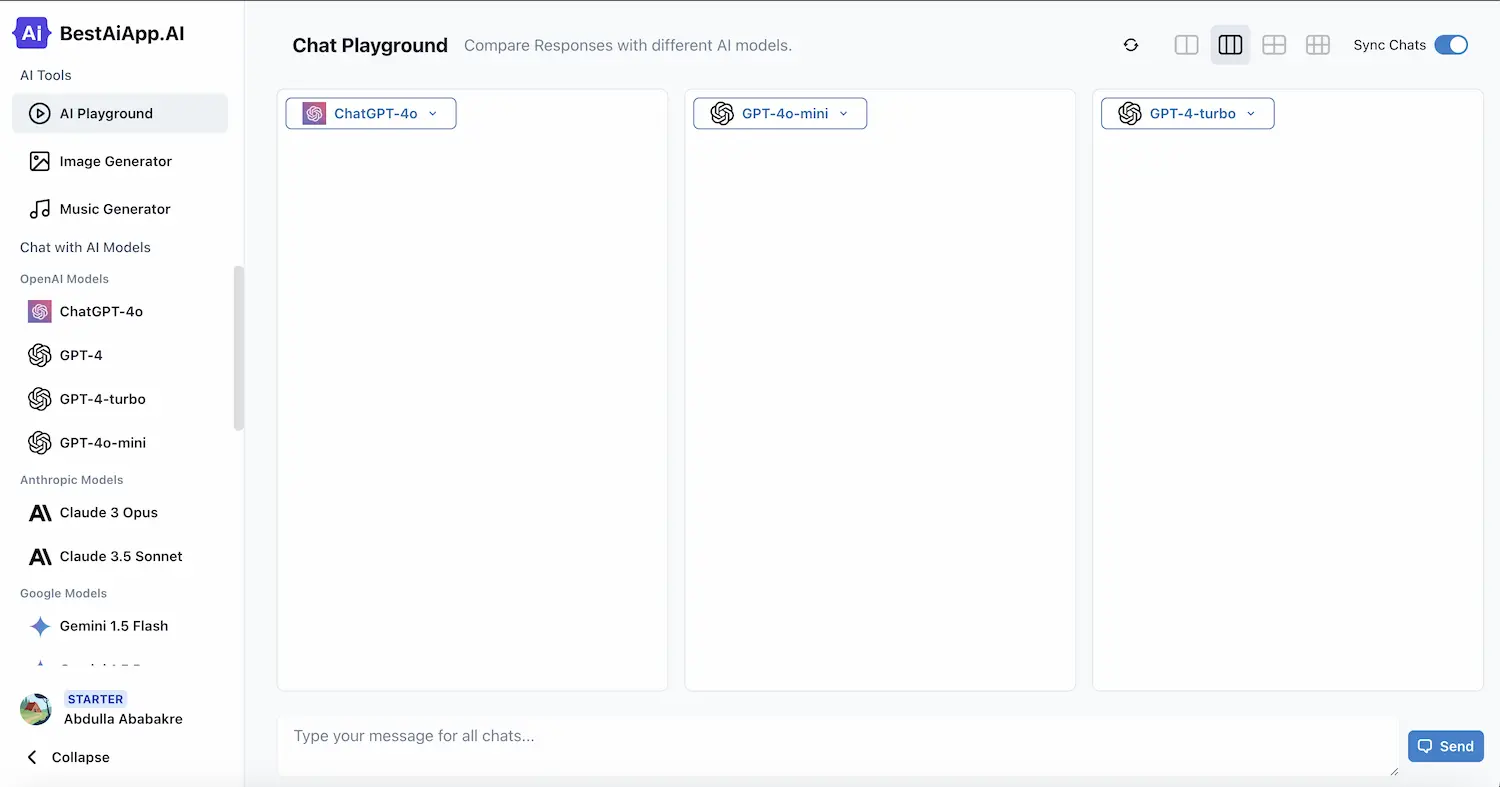
Task: Switch to the six-panel grid layout icon
Action: (x=1318, y=45)
